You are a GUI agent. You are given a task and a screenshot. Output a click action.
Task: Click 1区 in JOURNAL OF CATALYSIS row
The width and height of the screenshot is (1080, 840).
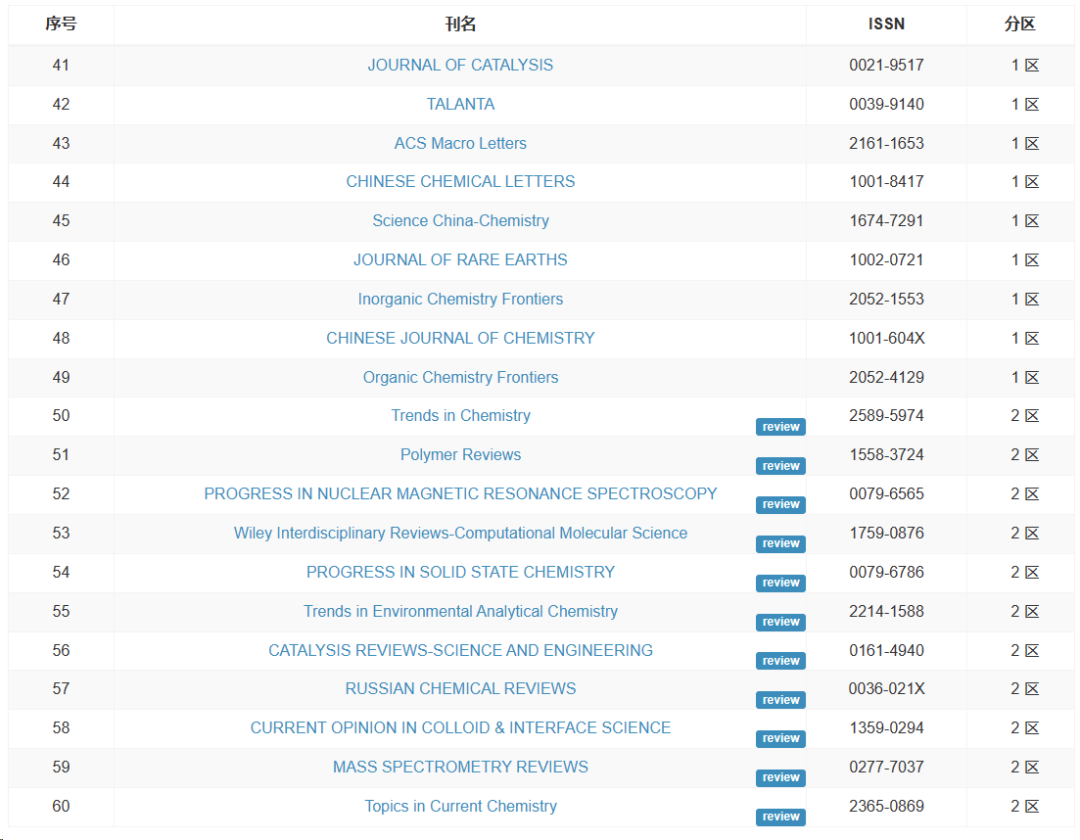pos(1024,65)
